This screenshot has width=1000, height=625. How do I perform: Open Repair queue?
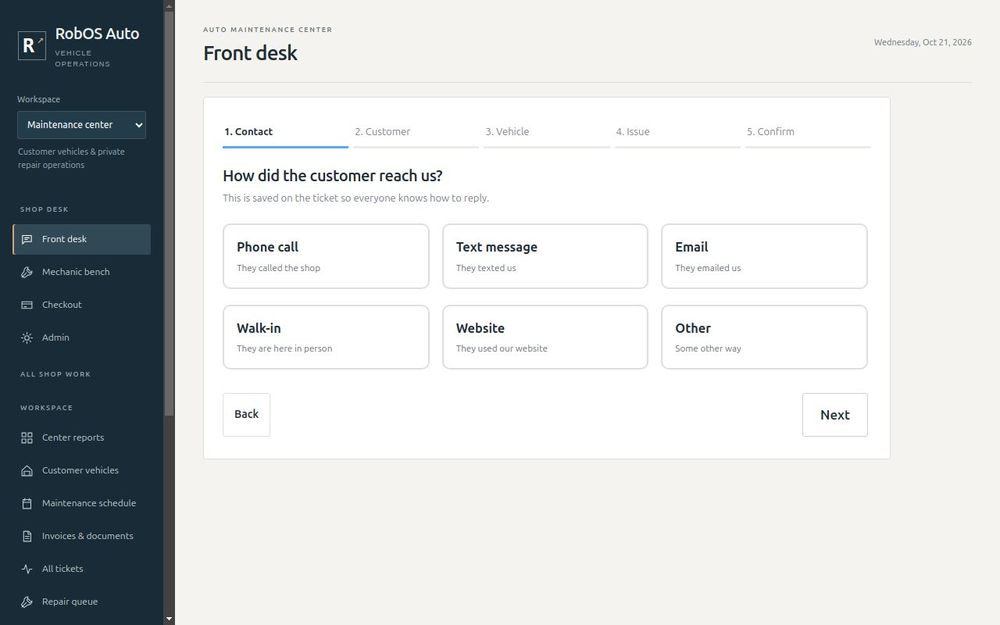(82, 602)
